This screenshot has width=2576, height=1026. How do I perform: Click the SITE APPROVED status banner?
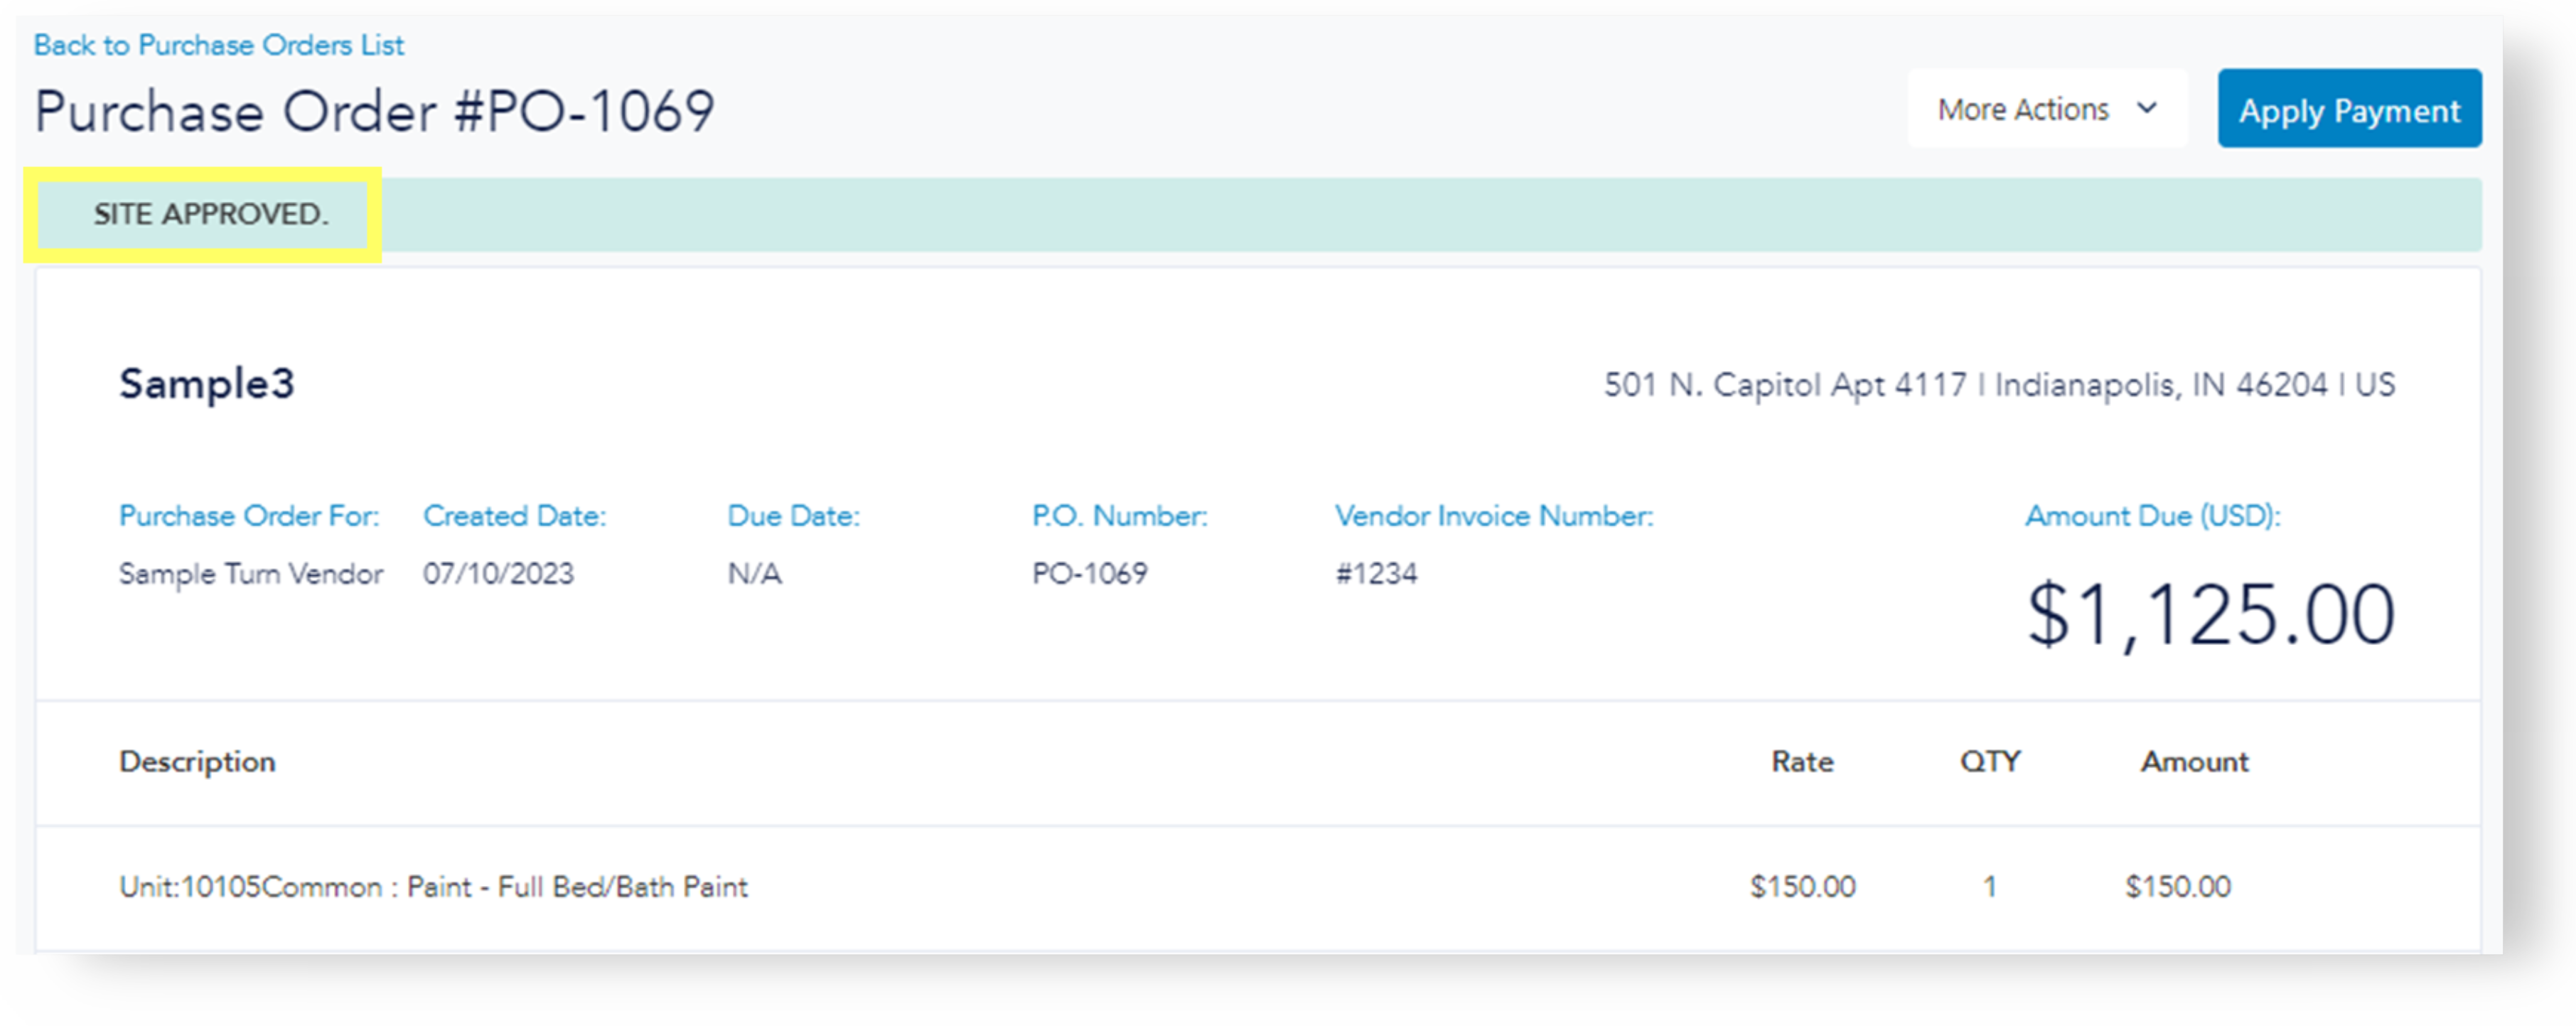click(x=211, y=214)
